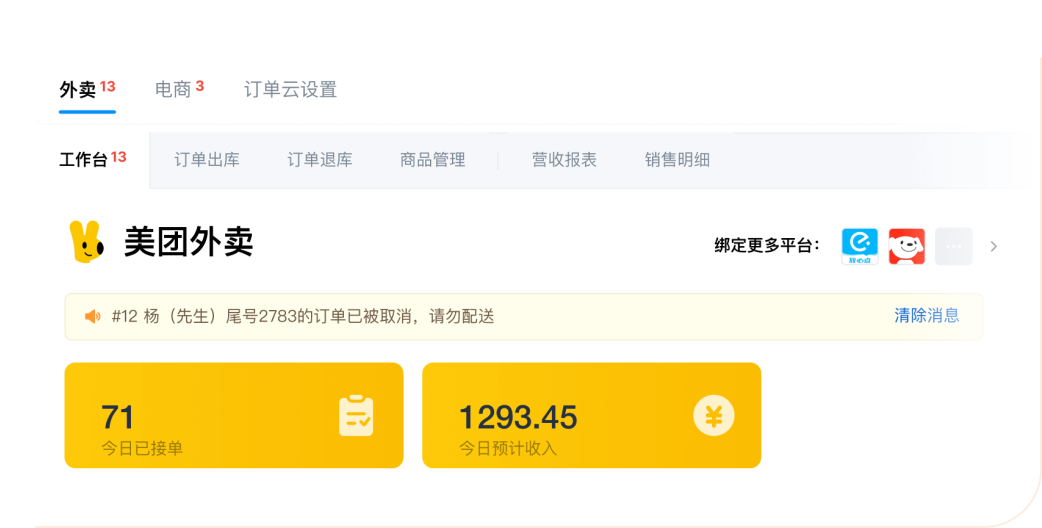Select the Ele.me blue platform icon

pos(860,246)
